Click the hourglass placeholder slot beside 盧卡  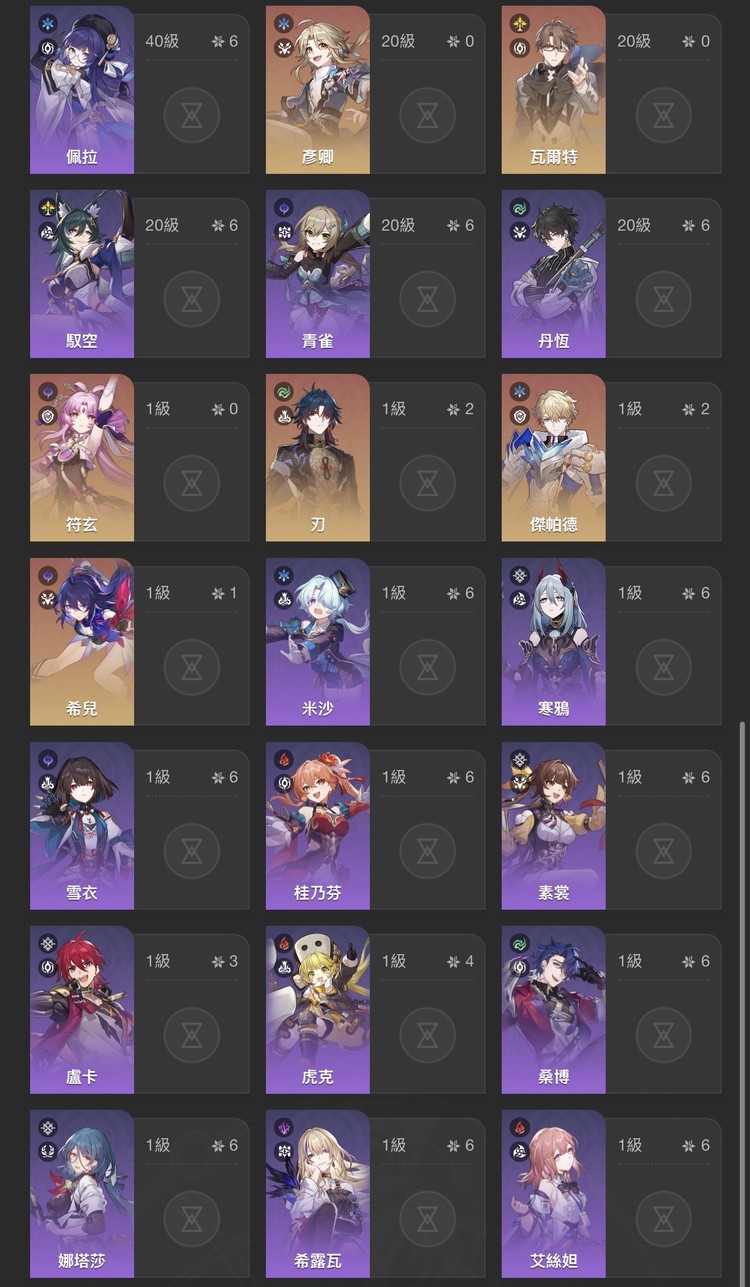point(191,1035)
